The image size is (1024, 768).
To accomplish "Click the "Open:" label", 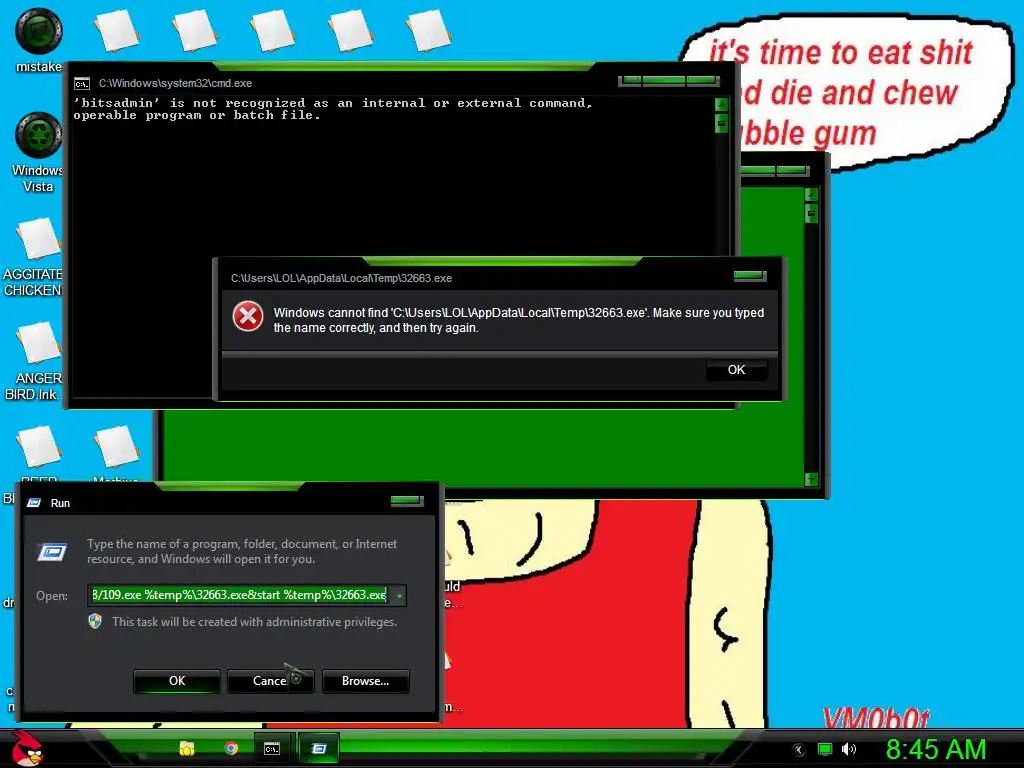I will [52, 596].
